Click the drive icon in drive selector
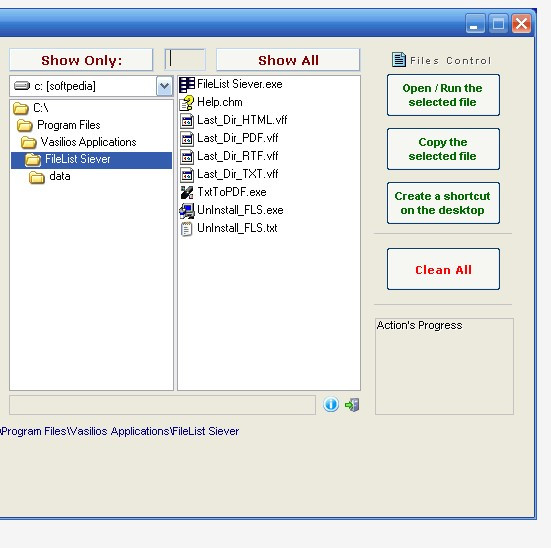551x548 pixels. (x=22, y=86)
